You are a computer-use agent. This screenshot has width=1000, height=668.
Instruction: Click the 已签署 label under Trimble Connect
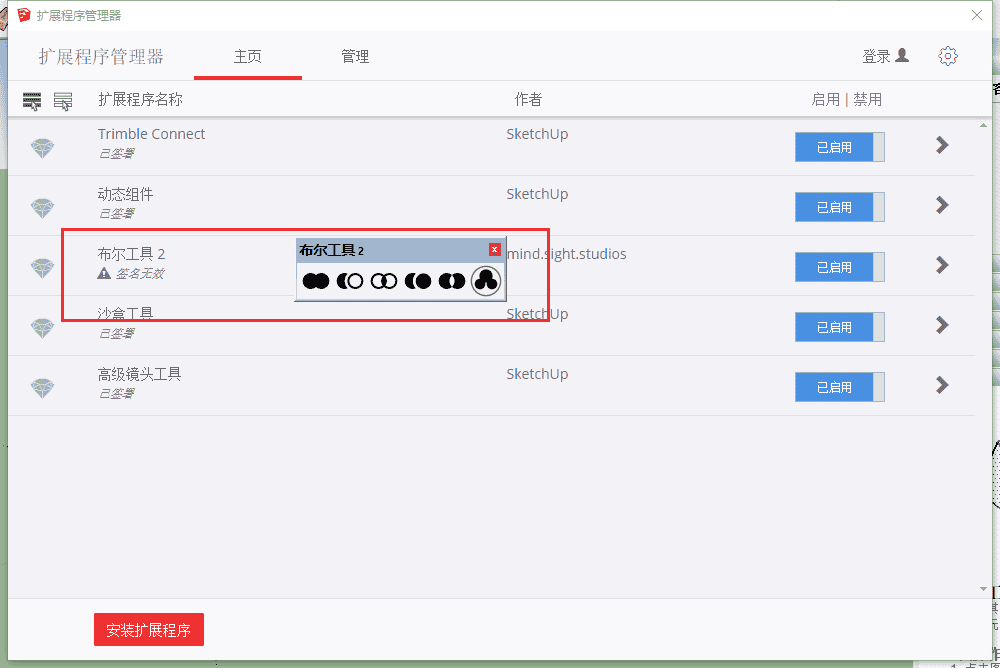pos(117,154)
